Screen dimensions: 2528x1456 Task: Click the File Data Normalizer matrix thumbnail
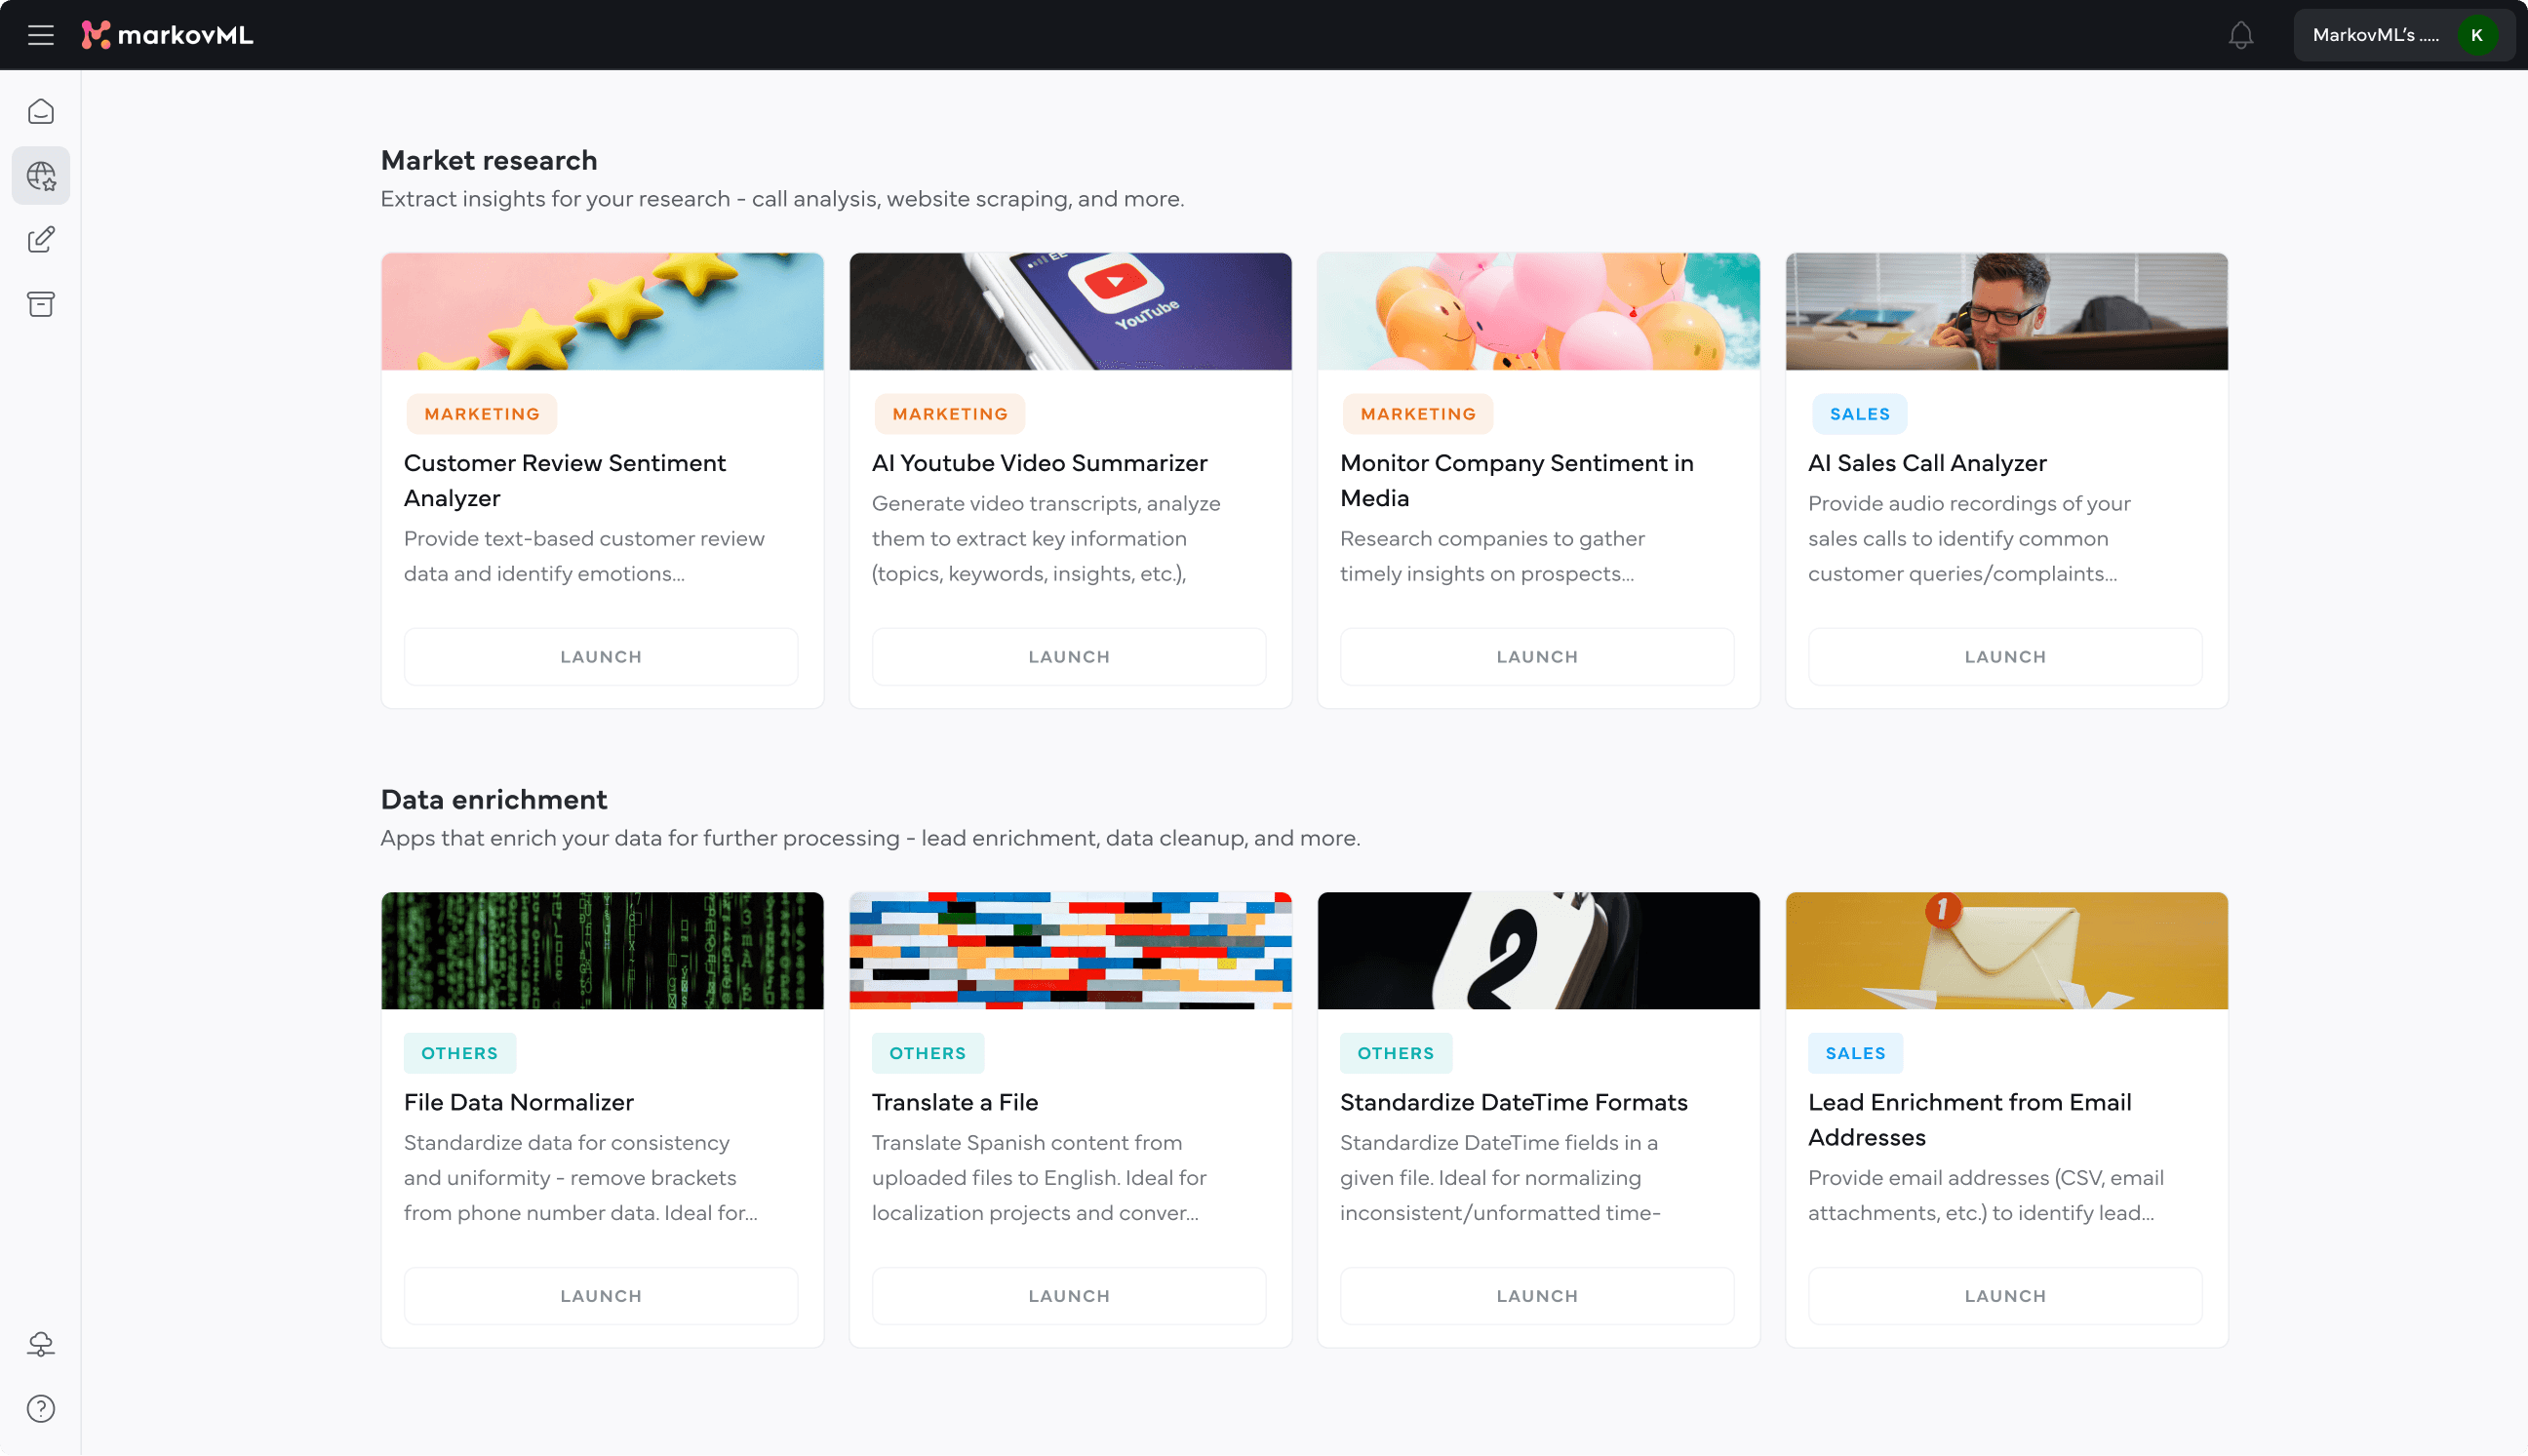coord(602,950)
